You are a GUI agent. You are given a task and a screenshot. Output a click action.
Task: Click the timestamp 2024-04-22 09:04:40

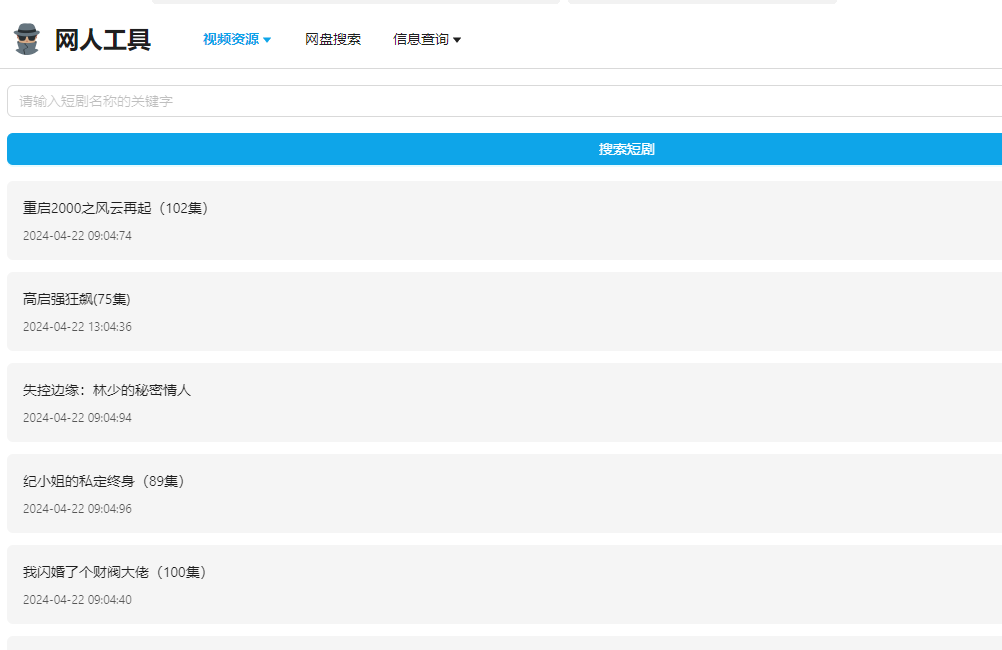click(x=77, y=600)
